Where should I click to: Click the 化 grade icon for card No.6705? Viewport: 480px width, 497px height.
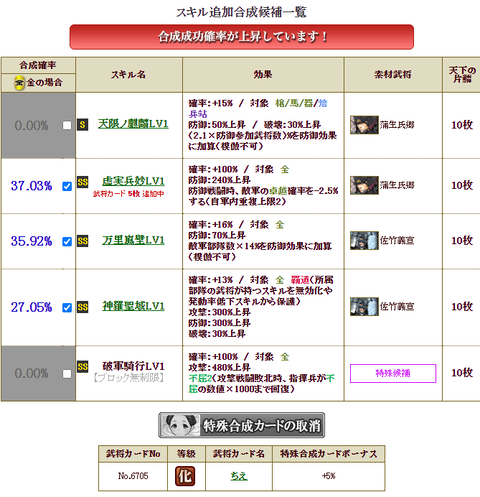click(x=185, y=476)
